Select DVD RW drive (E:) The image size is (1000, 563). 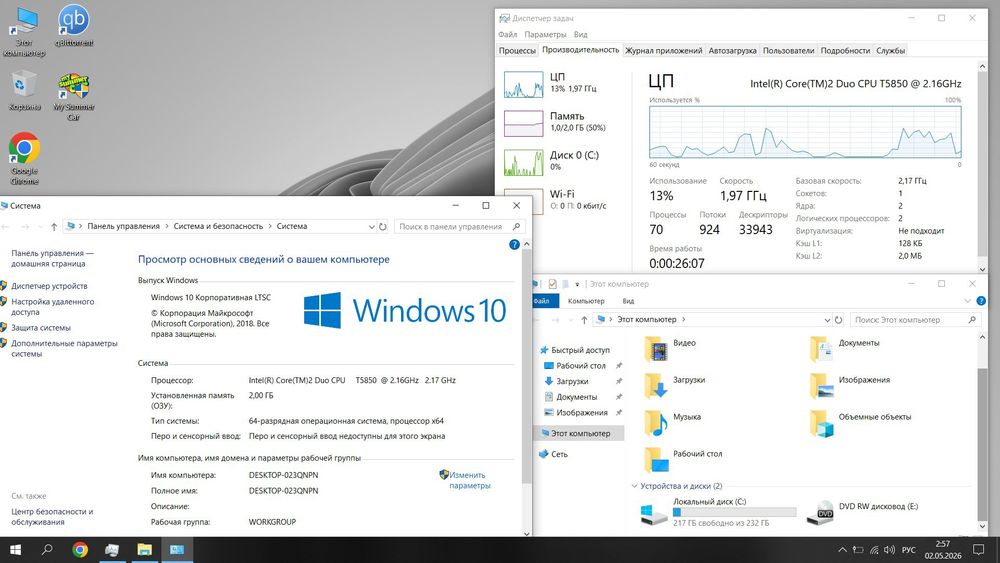[x=863, y=512]
